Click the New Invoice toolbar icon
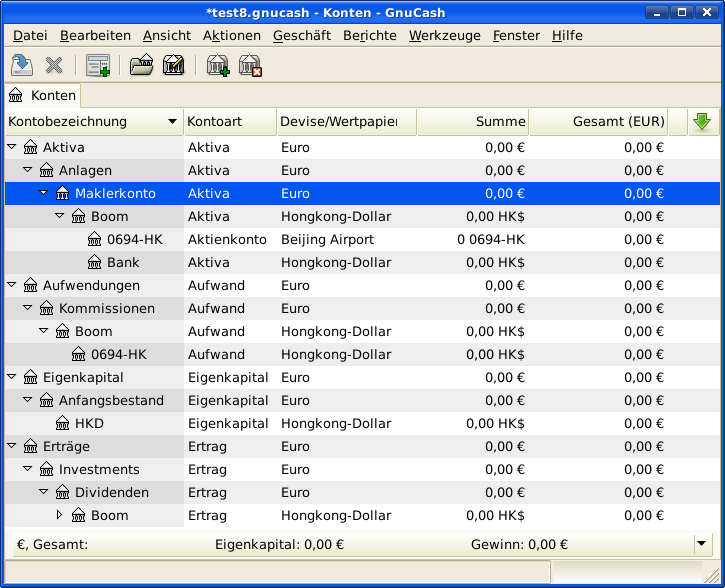Viewport: 725px width, 588px height. tap(97, 66)
